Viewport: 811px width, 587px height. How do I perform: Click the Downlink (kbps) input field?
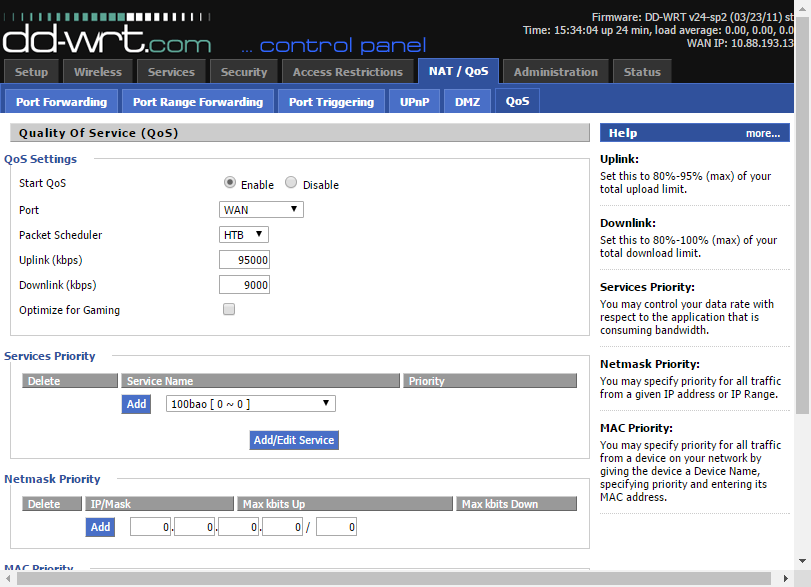click(245, 285)
